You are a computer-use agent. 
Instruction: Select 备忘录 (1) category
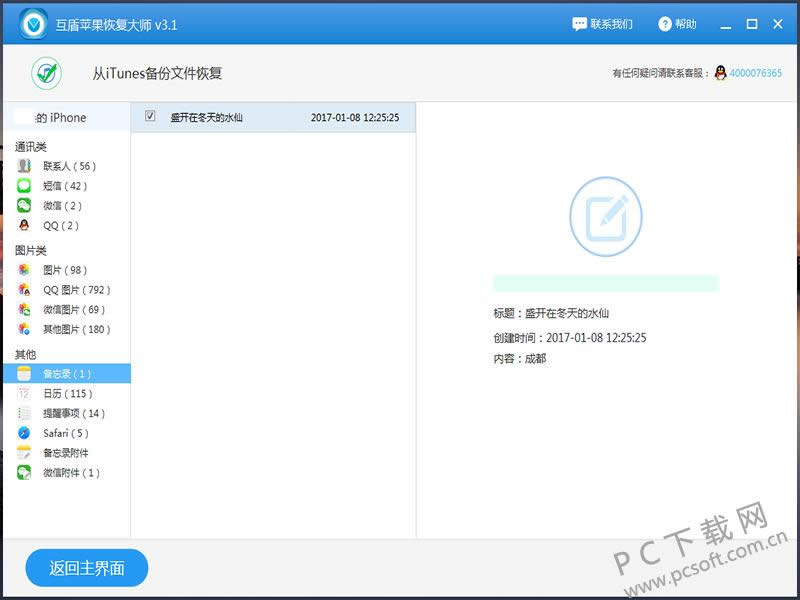coord(67,373)
